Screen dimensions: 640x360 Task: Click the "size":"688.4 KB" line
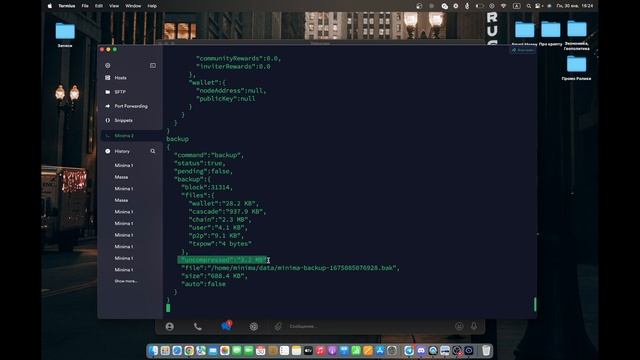214,276
